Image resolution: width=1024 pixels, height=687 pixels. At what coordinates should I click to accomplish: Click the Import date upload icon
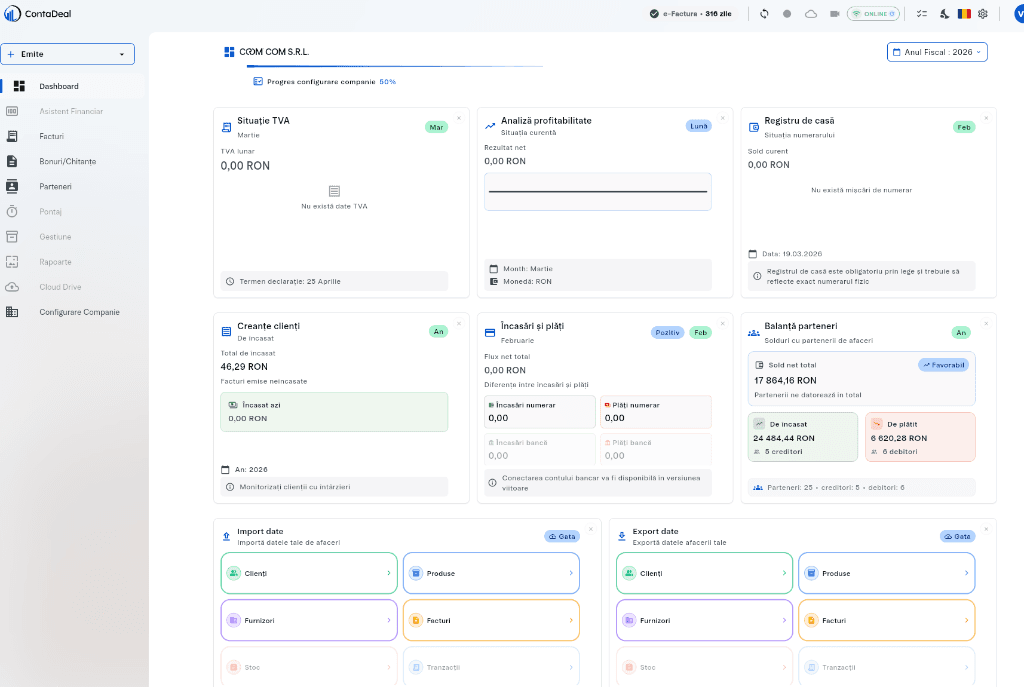point(227,536)
